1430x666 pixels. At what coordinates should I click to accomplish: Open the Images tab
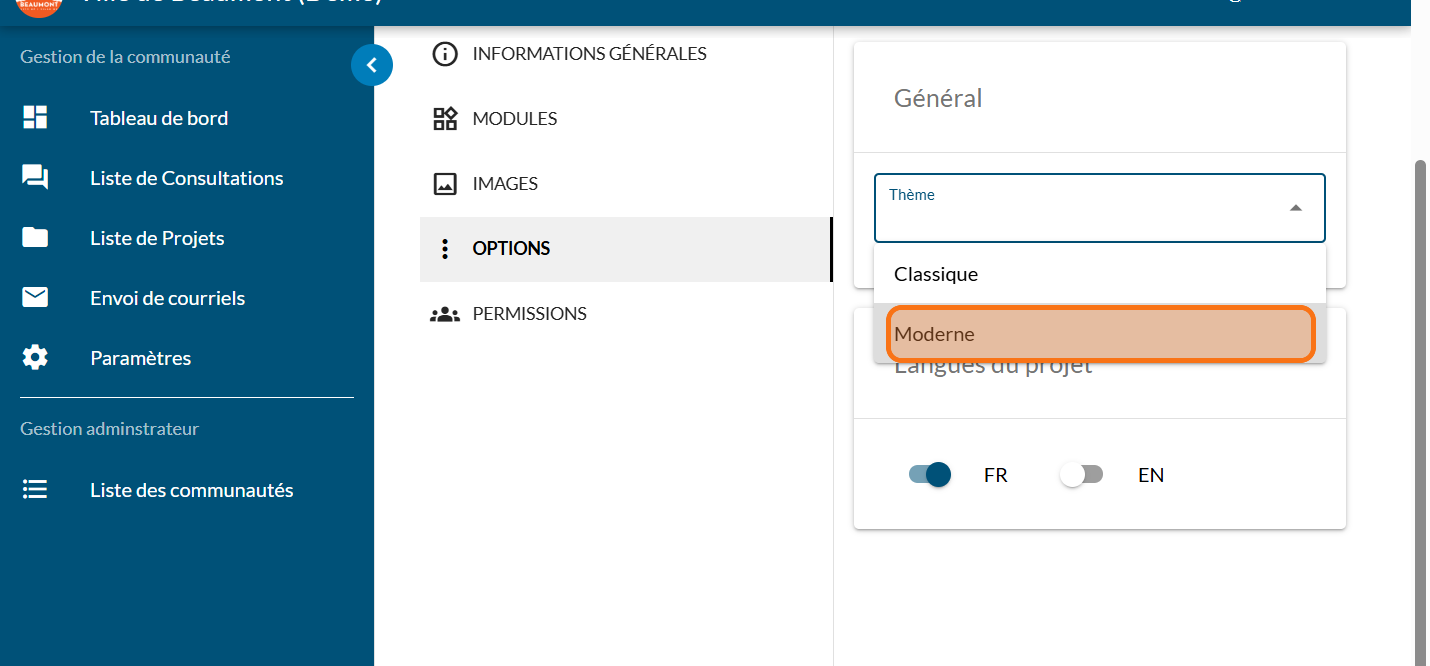pos(505,184)
